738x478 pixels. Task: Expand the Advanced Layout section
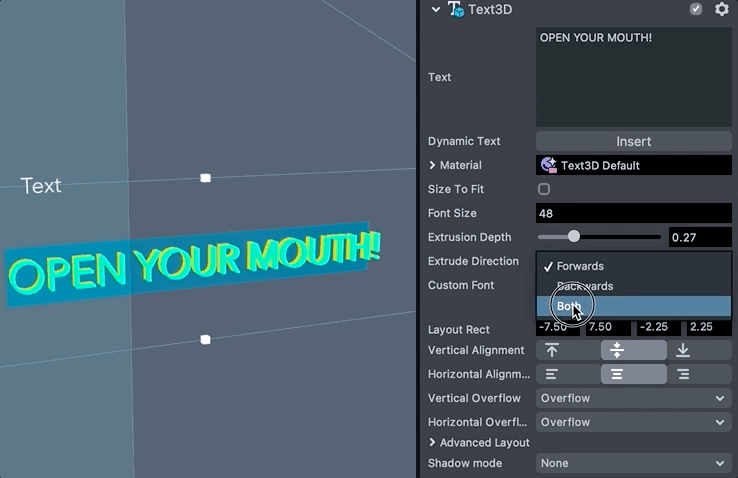[x=433, y=442]
